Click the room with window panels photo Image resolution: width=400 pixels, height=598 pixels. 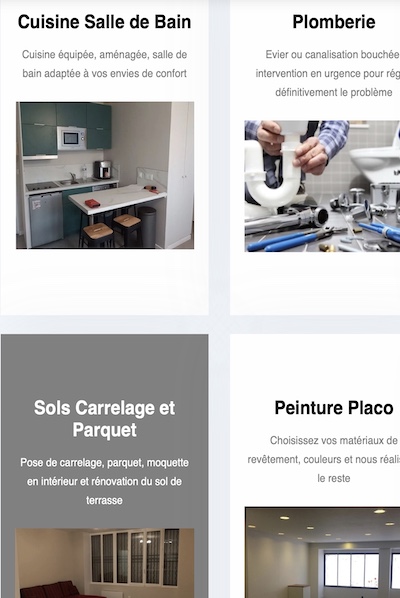point(104,563)
